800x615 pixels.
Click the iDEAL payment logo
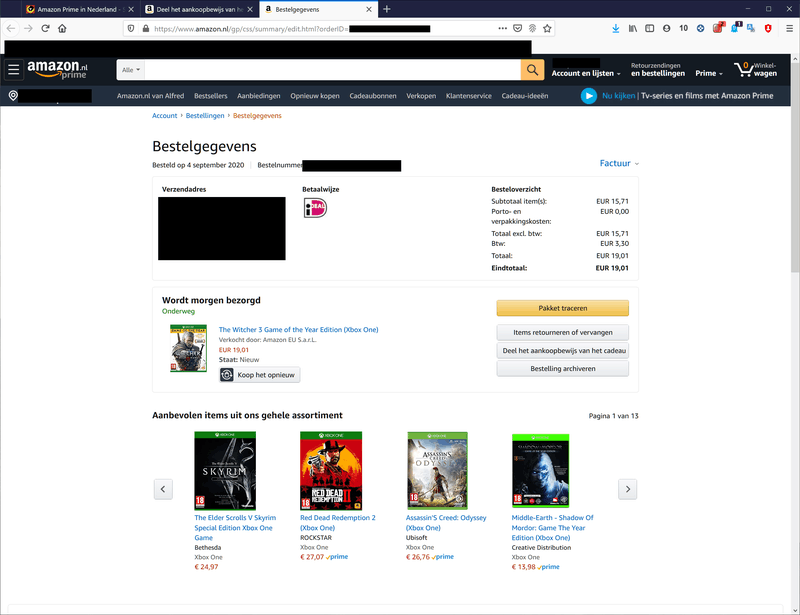click(315, 208)
